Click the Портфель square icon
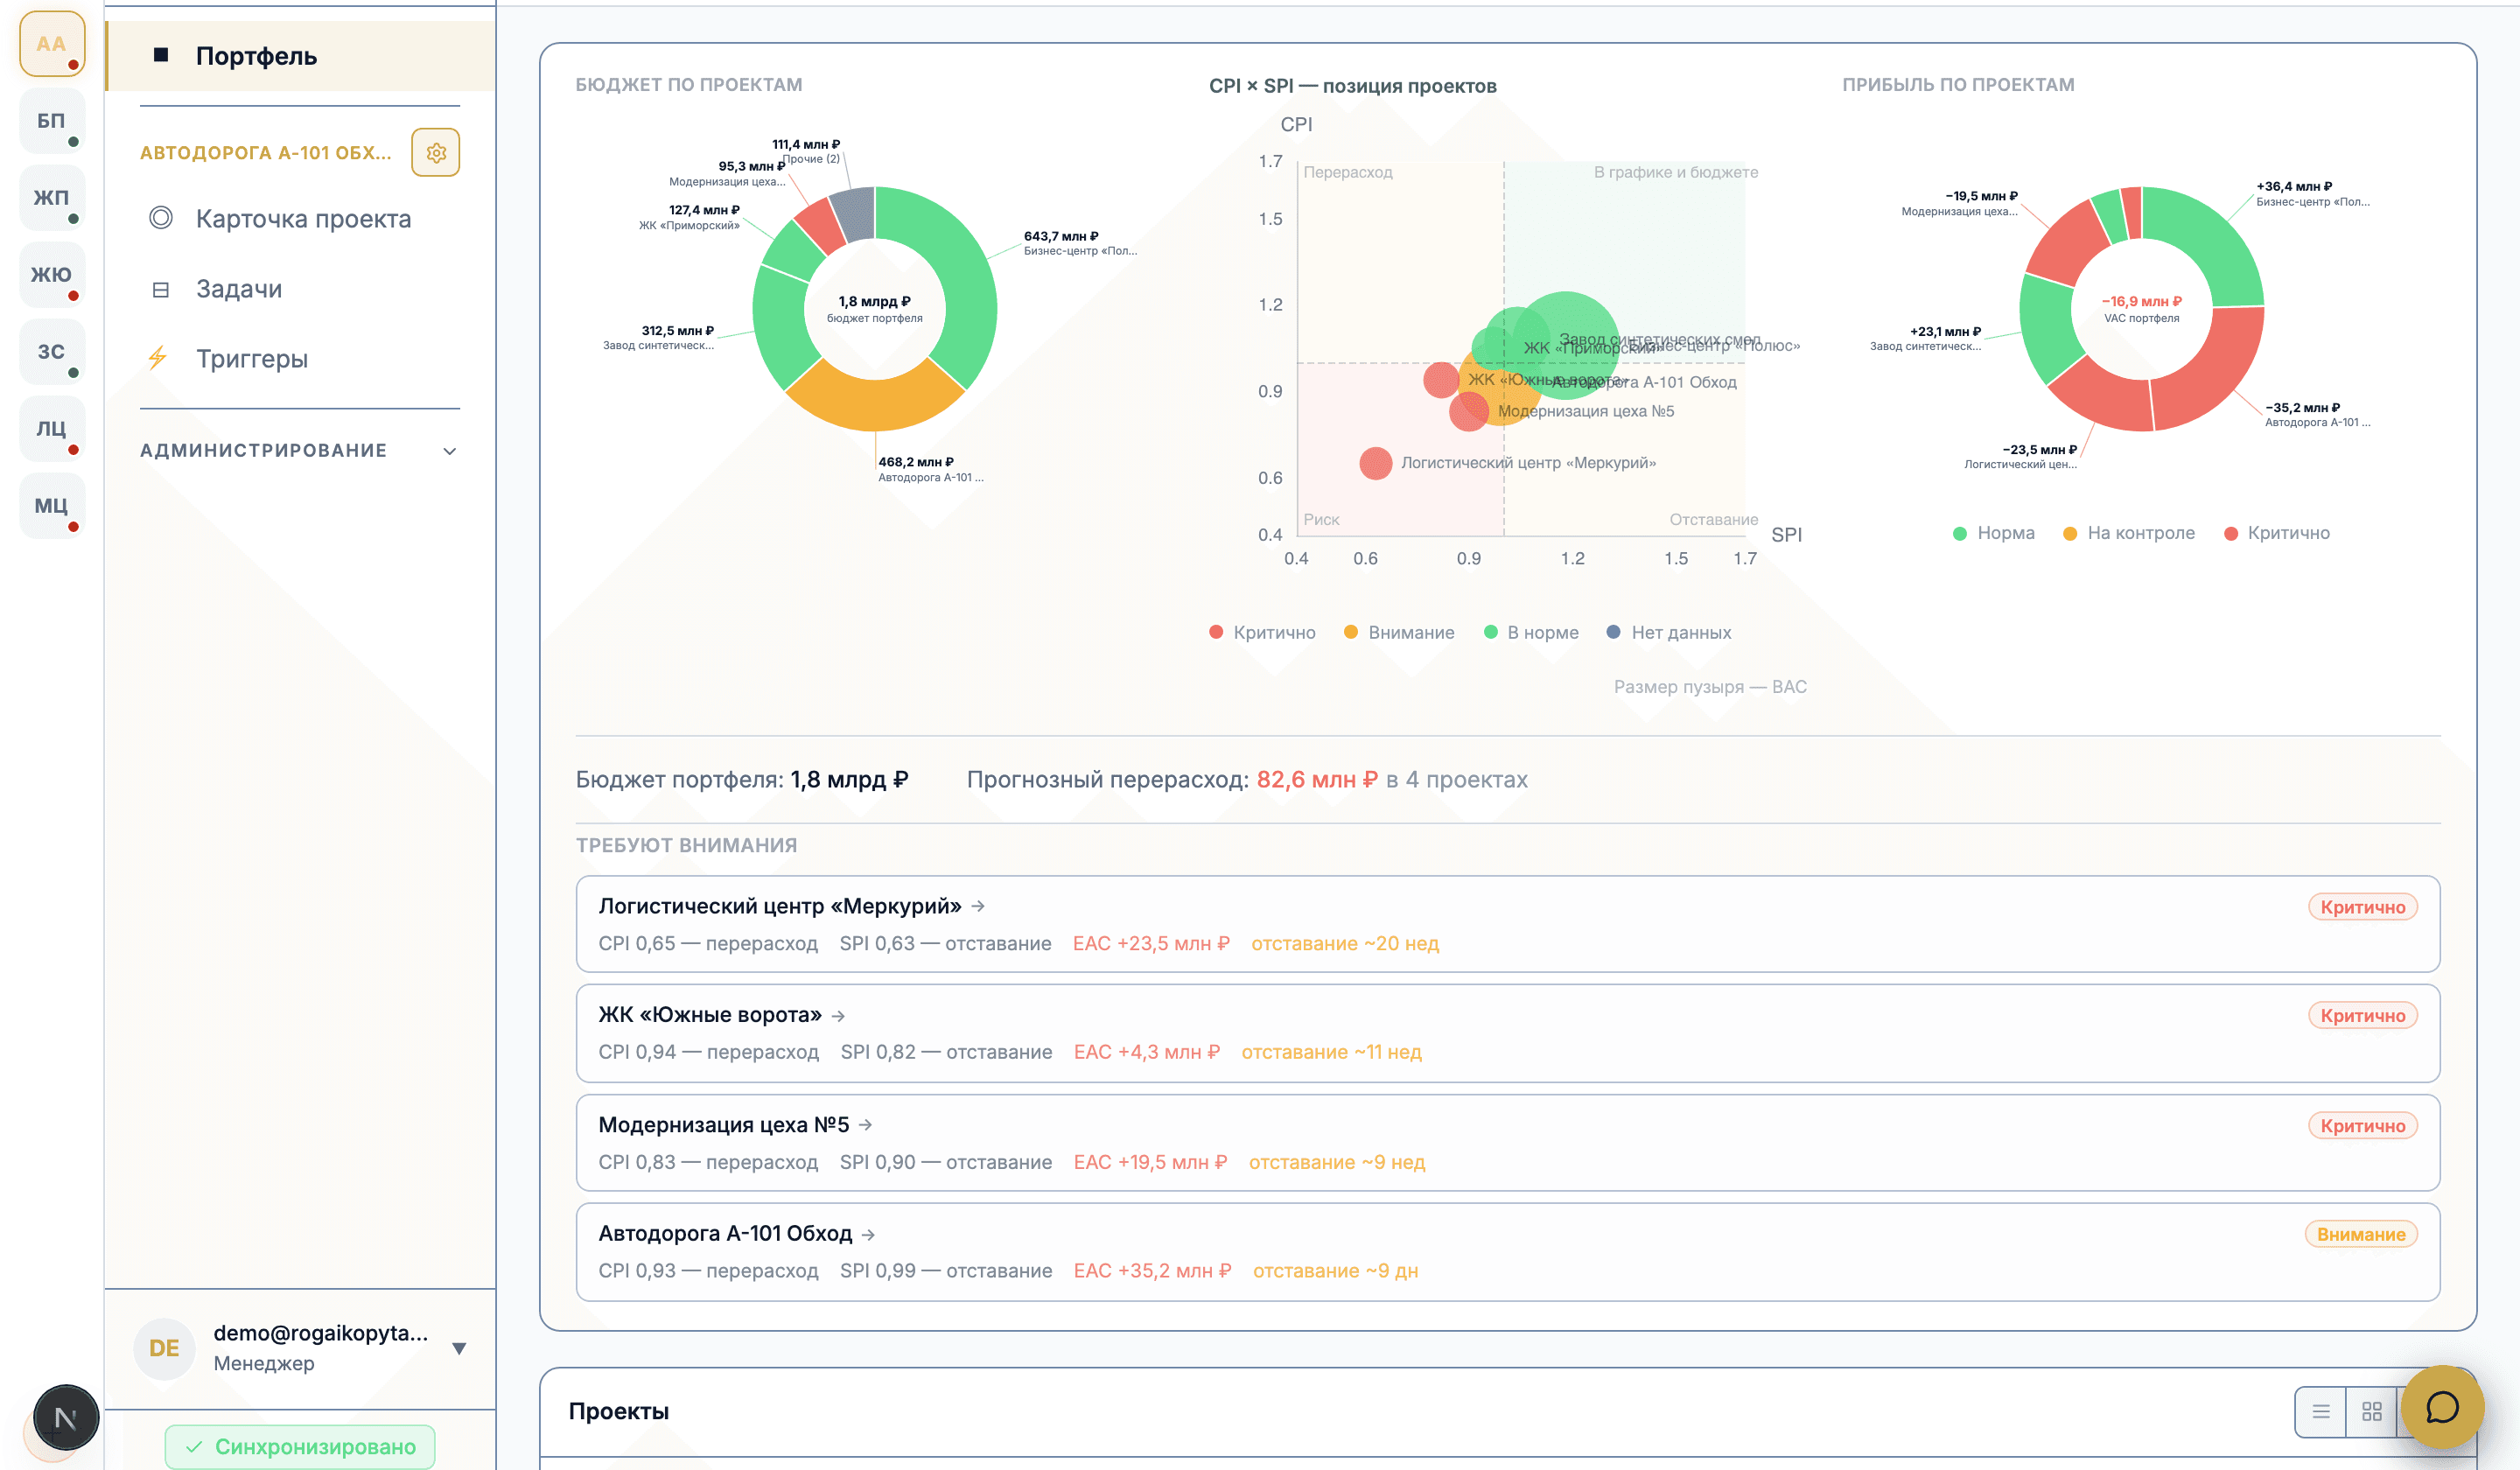The height and width of the screenshot is (1470, 2520). coord(161,54)
